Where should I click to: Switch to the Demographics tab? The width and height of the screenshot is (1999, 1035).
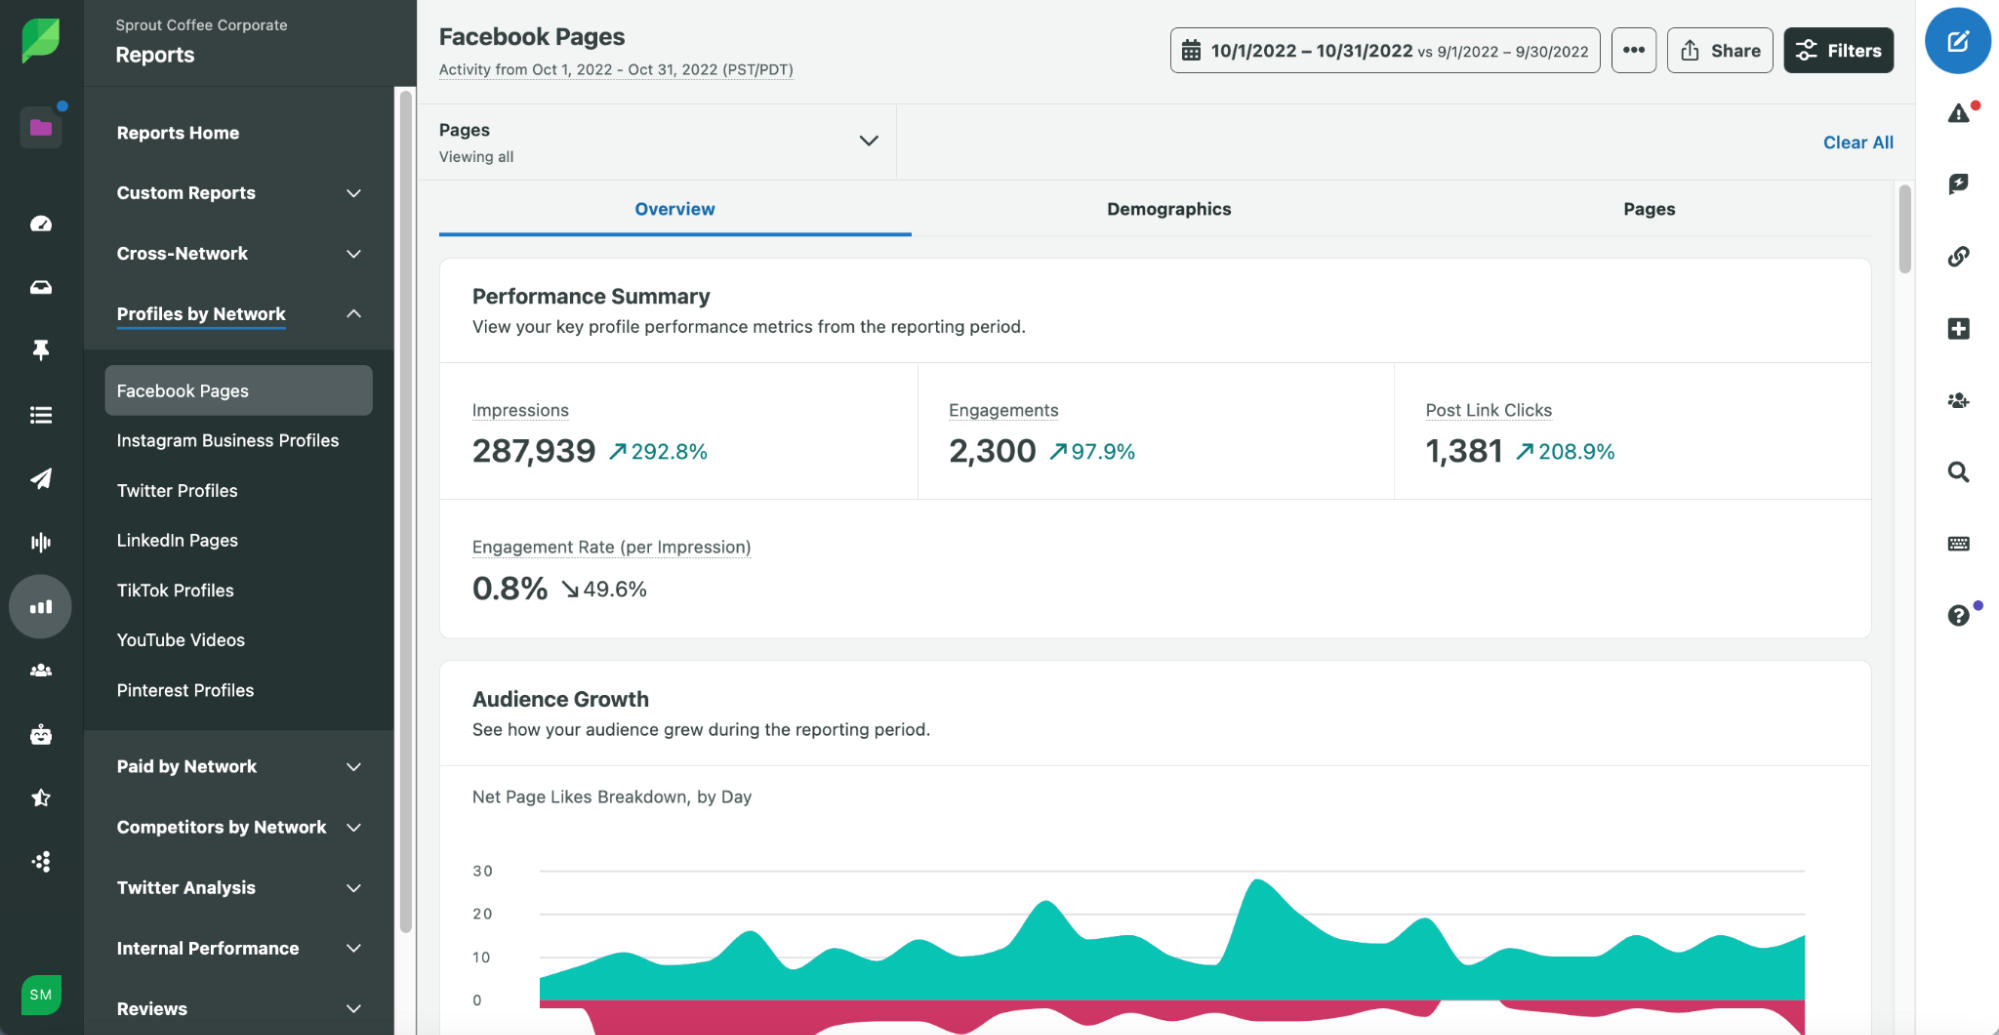pos(1168,209)
